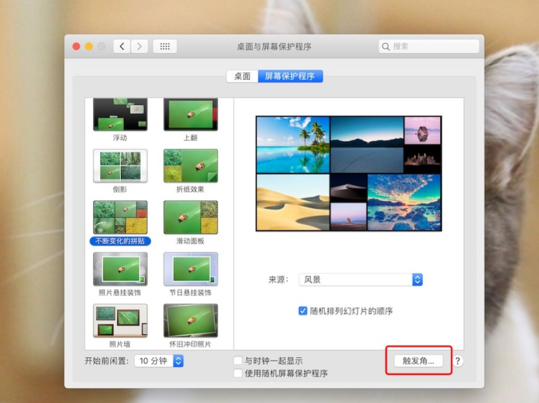
Task: Select the 倒影 screen saver thumbnail
Action: point(120,165)
